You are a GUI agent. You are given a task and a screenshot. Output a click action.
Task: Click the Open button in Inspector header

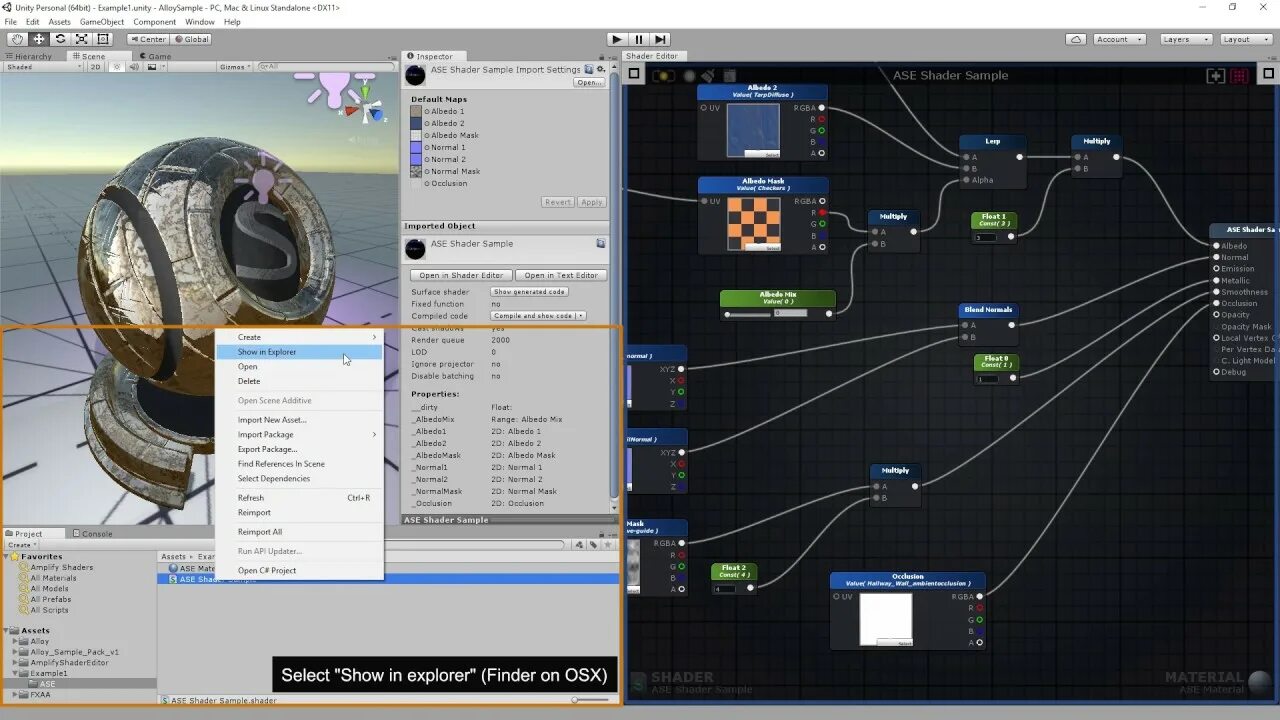[x=588, y=83]
